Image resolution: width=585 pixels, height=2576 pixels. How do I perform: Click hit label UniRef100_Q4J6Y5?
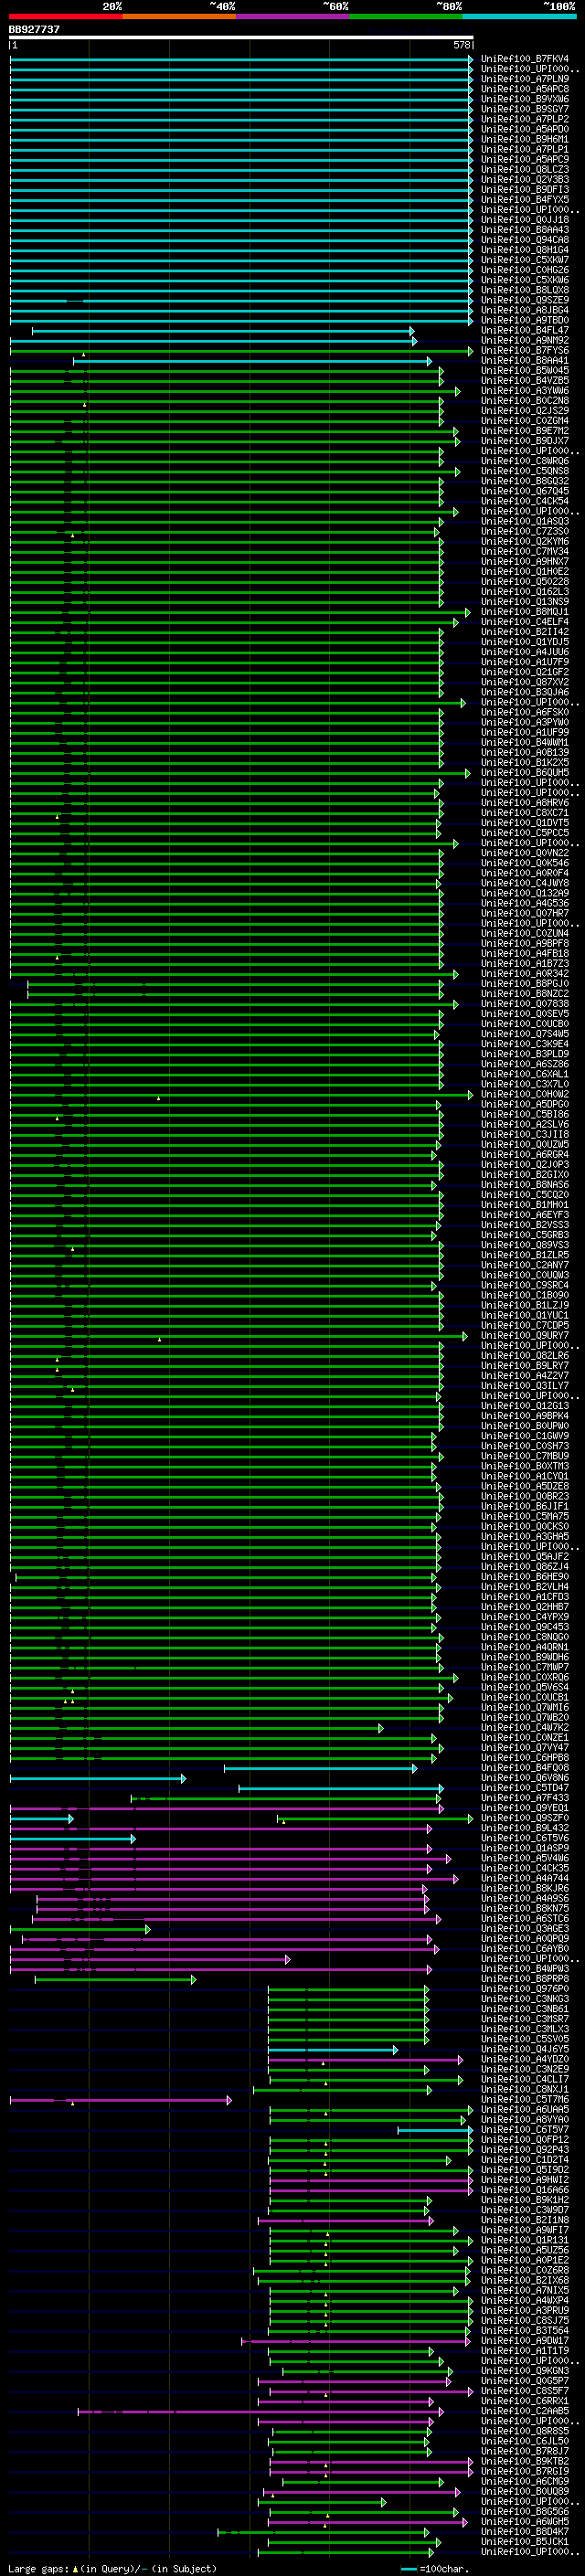tap(525, 2049)
